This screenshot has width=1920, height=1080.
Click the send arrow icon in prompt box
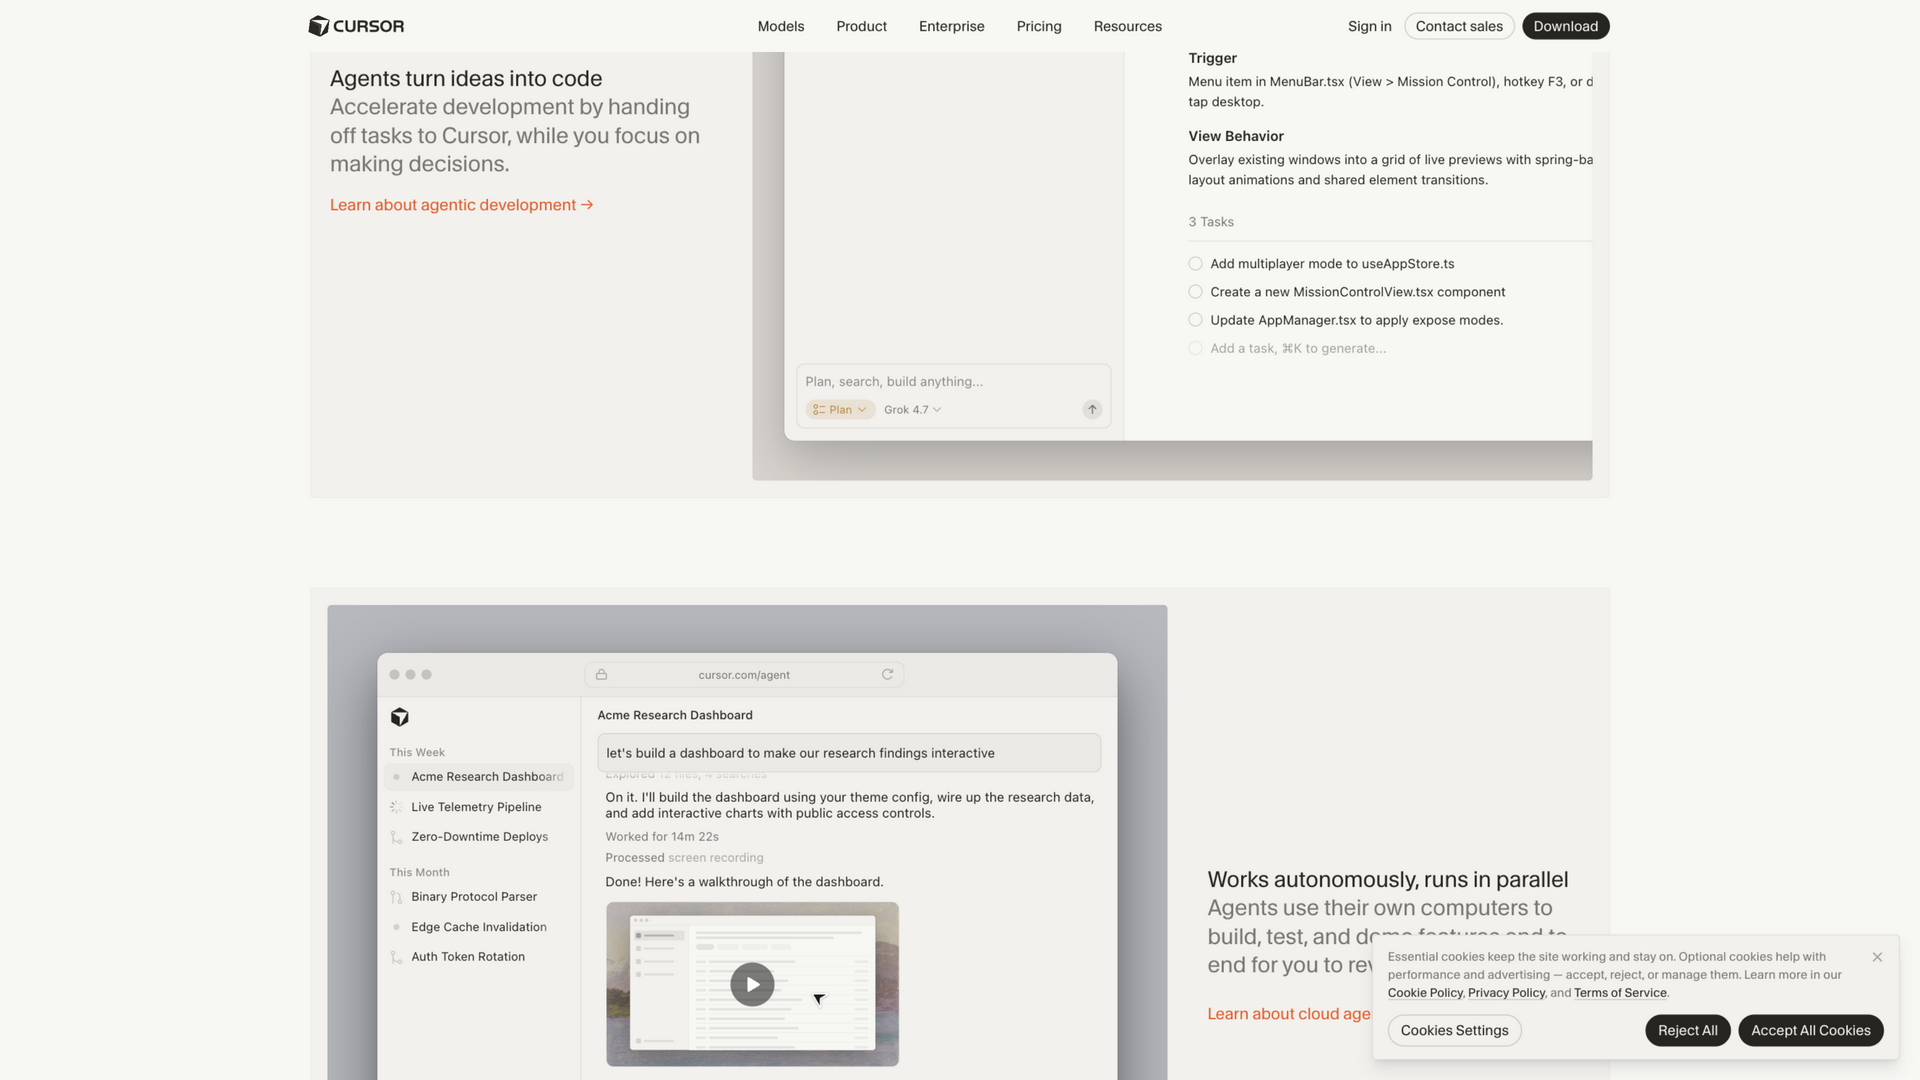pos(1092,409)
